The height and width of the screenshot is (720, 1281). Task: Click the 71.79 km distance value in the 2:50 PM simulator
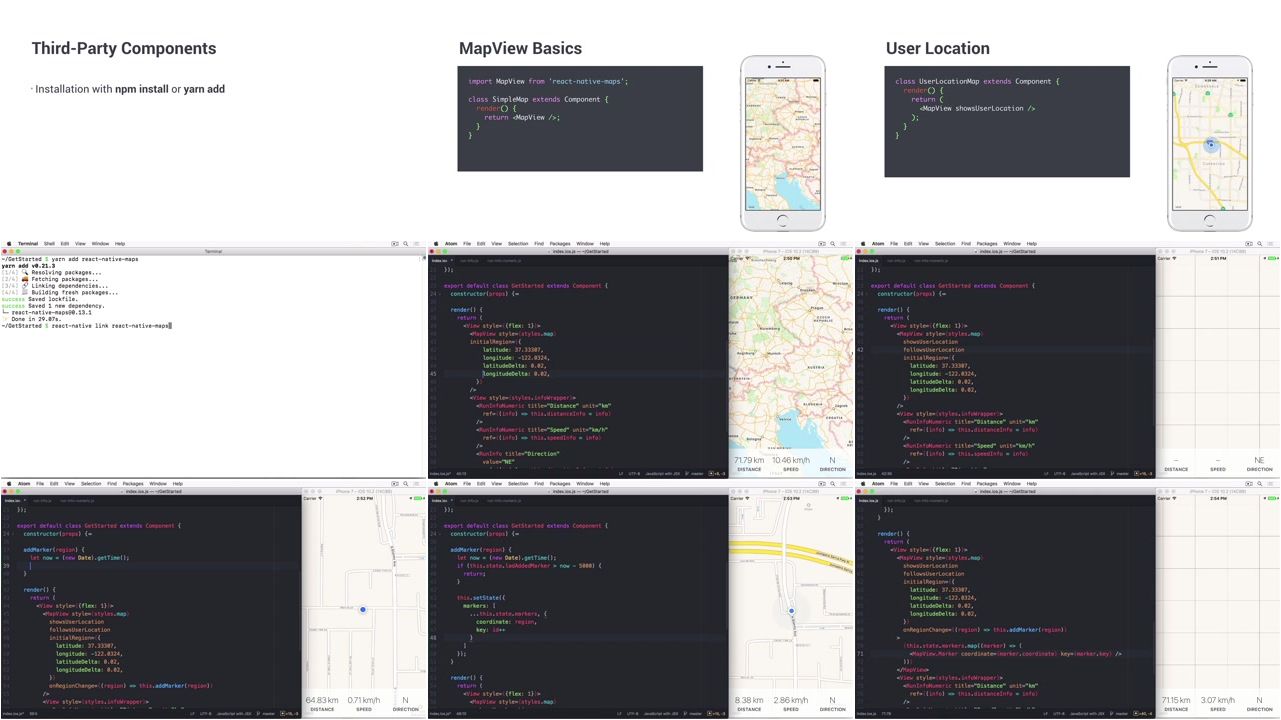(749, 460)
